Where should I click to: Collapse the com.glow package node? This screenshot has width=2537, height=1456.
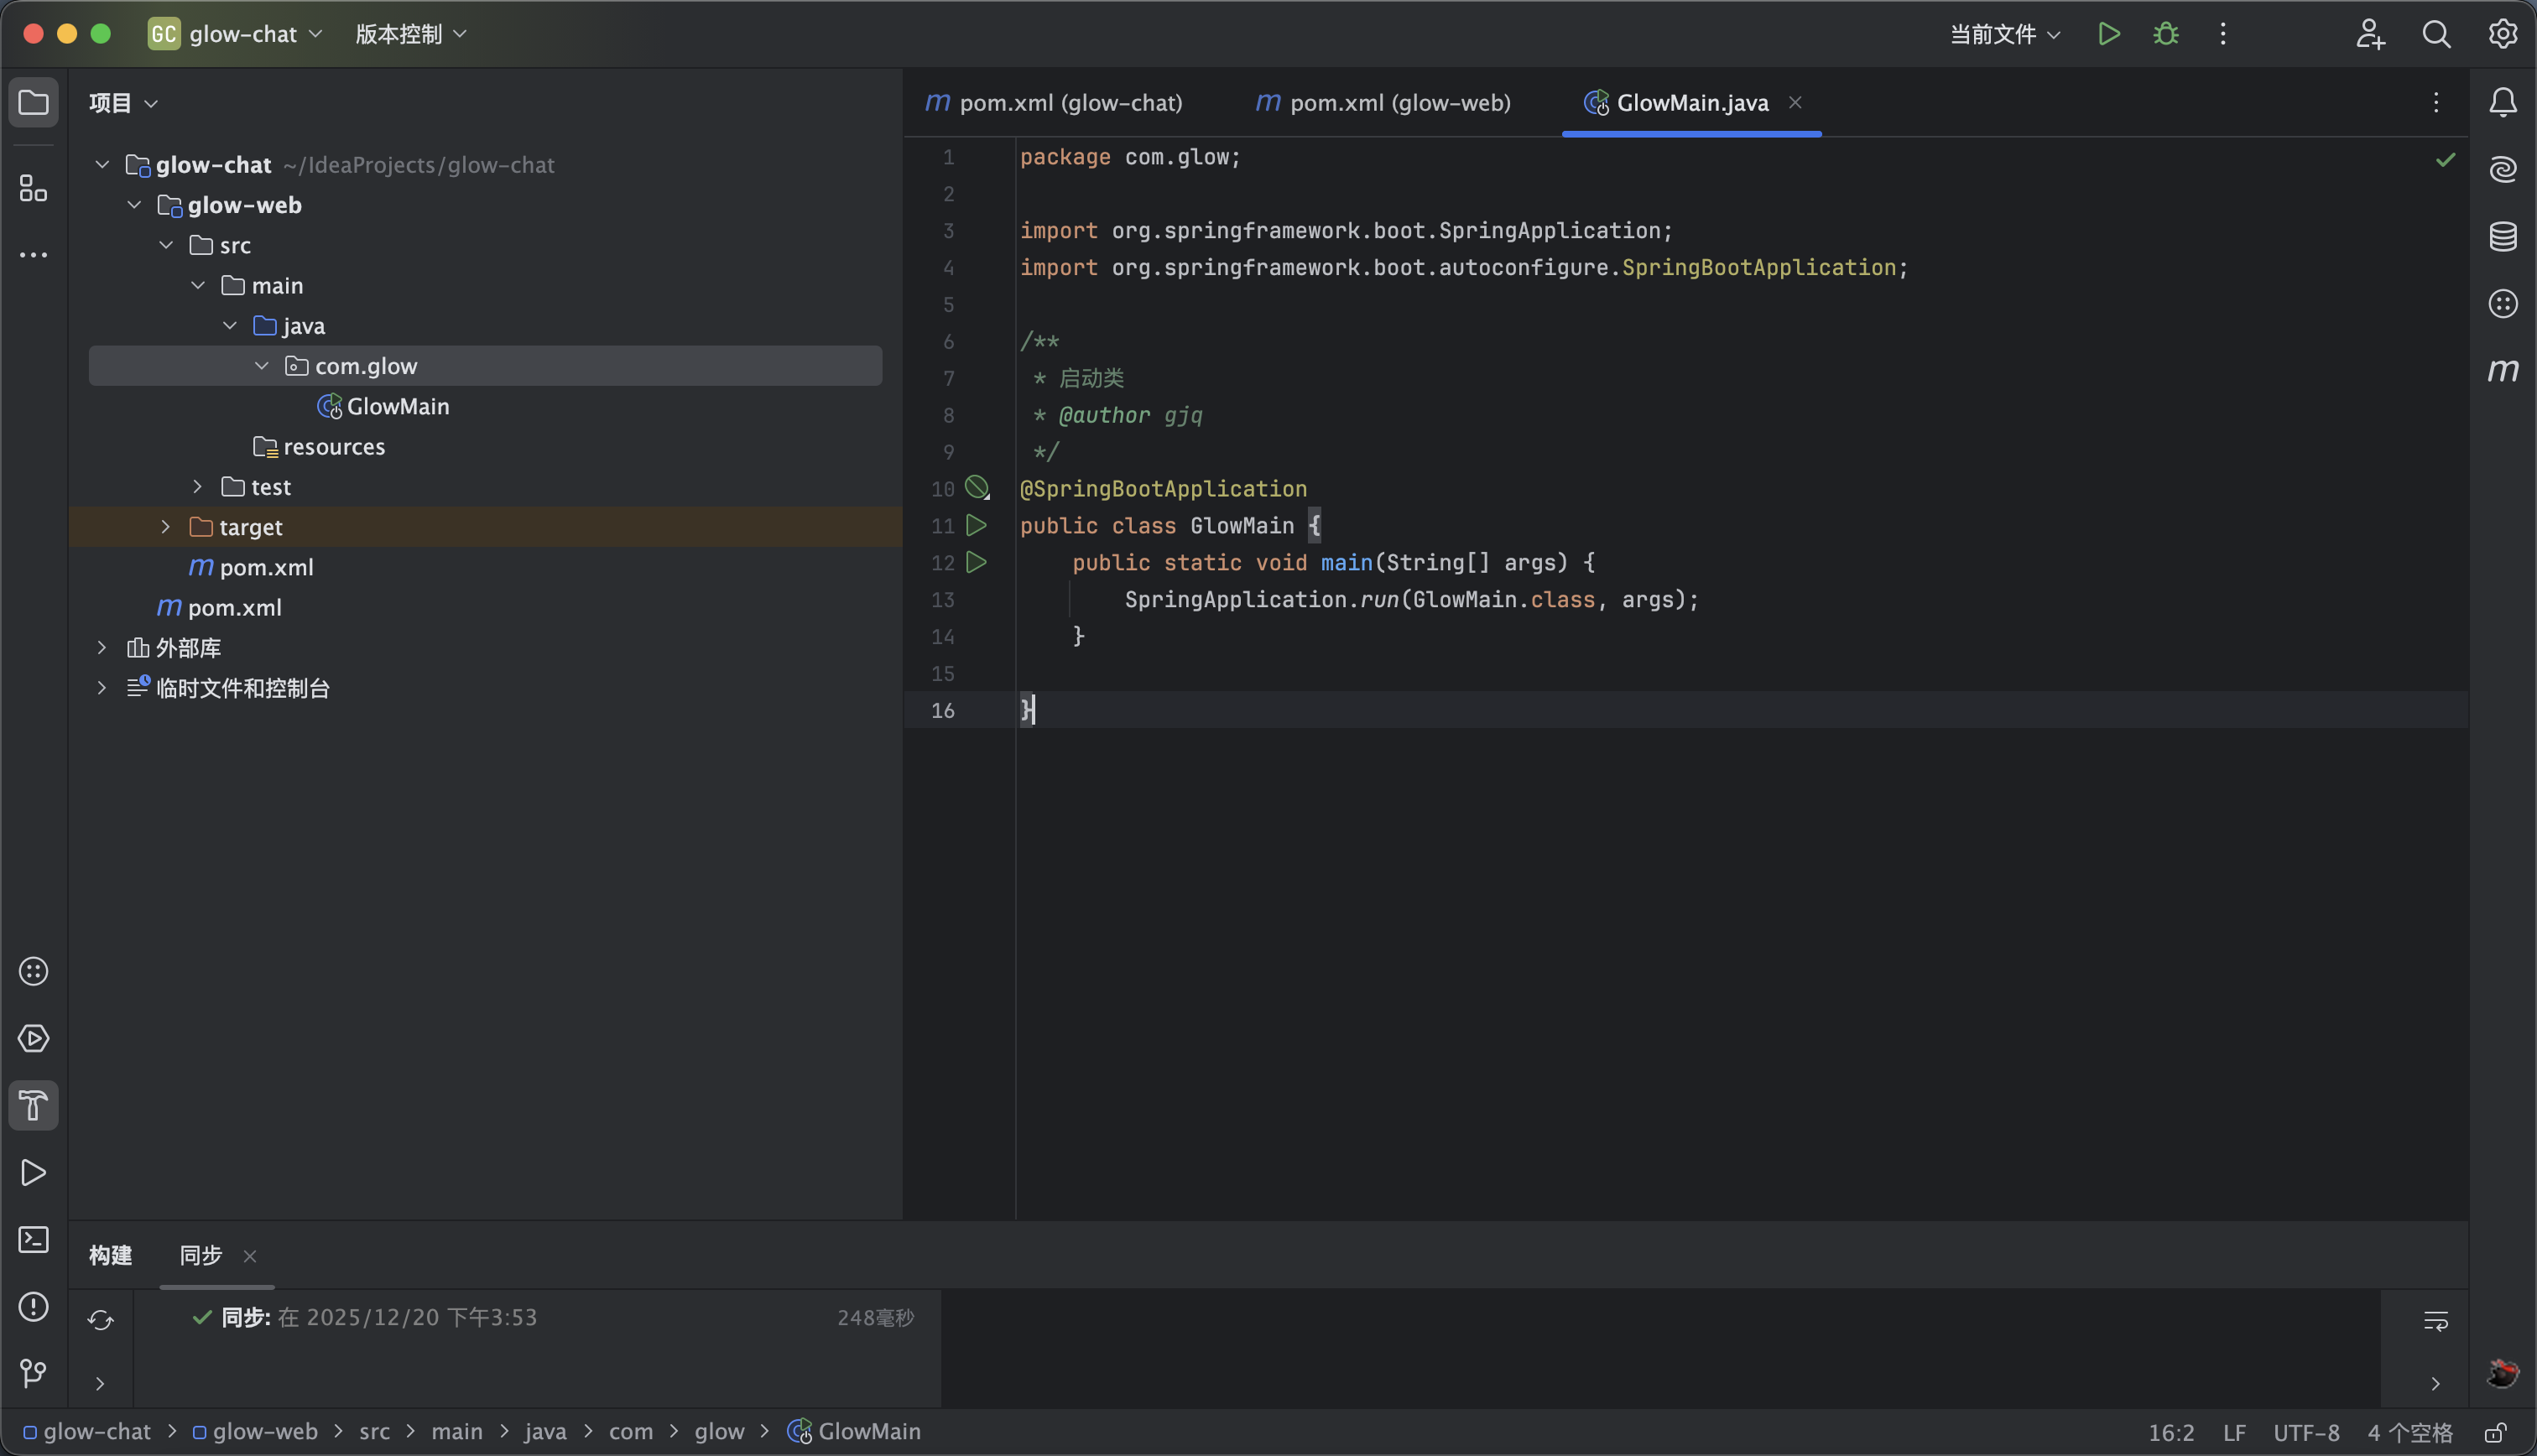click(262, 366)
